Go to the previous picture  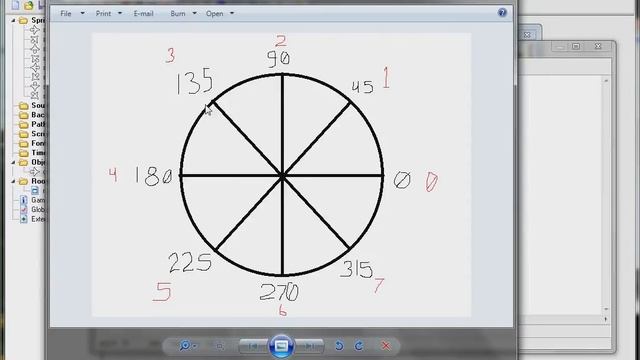[x=253, y=347]
